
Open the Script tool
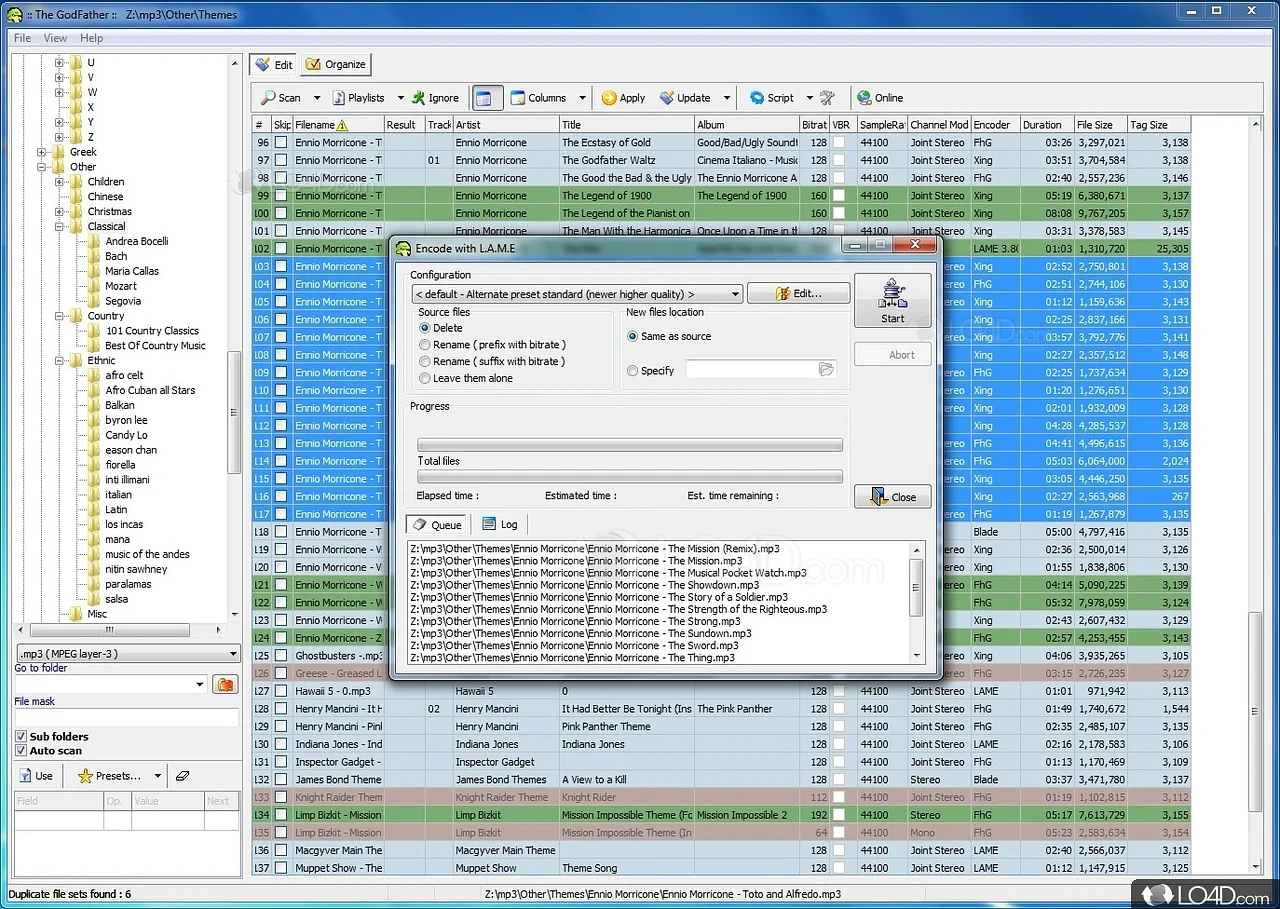click(772, 98)
